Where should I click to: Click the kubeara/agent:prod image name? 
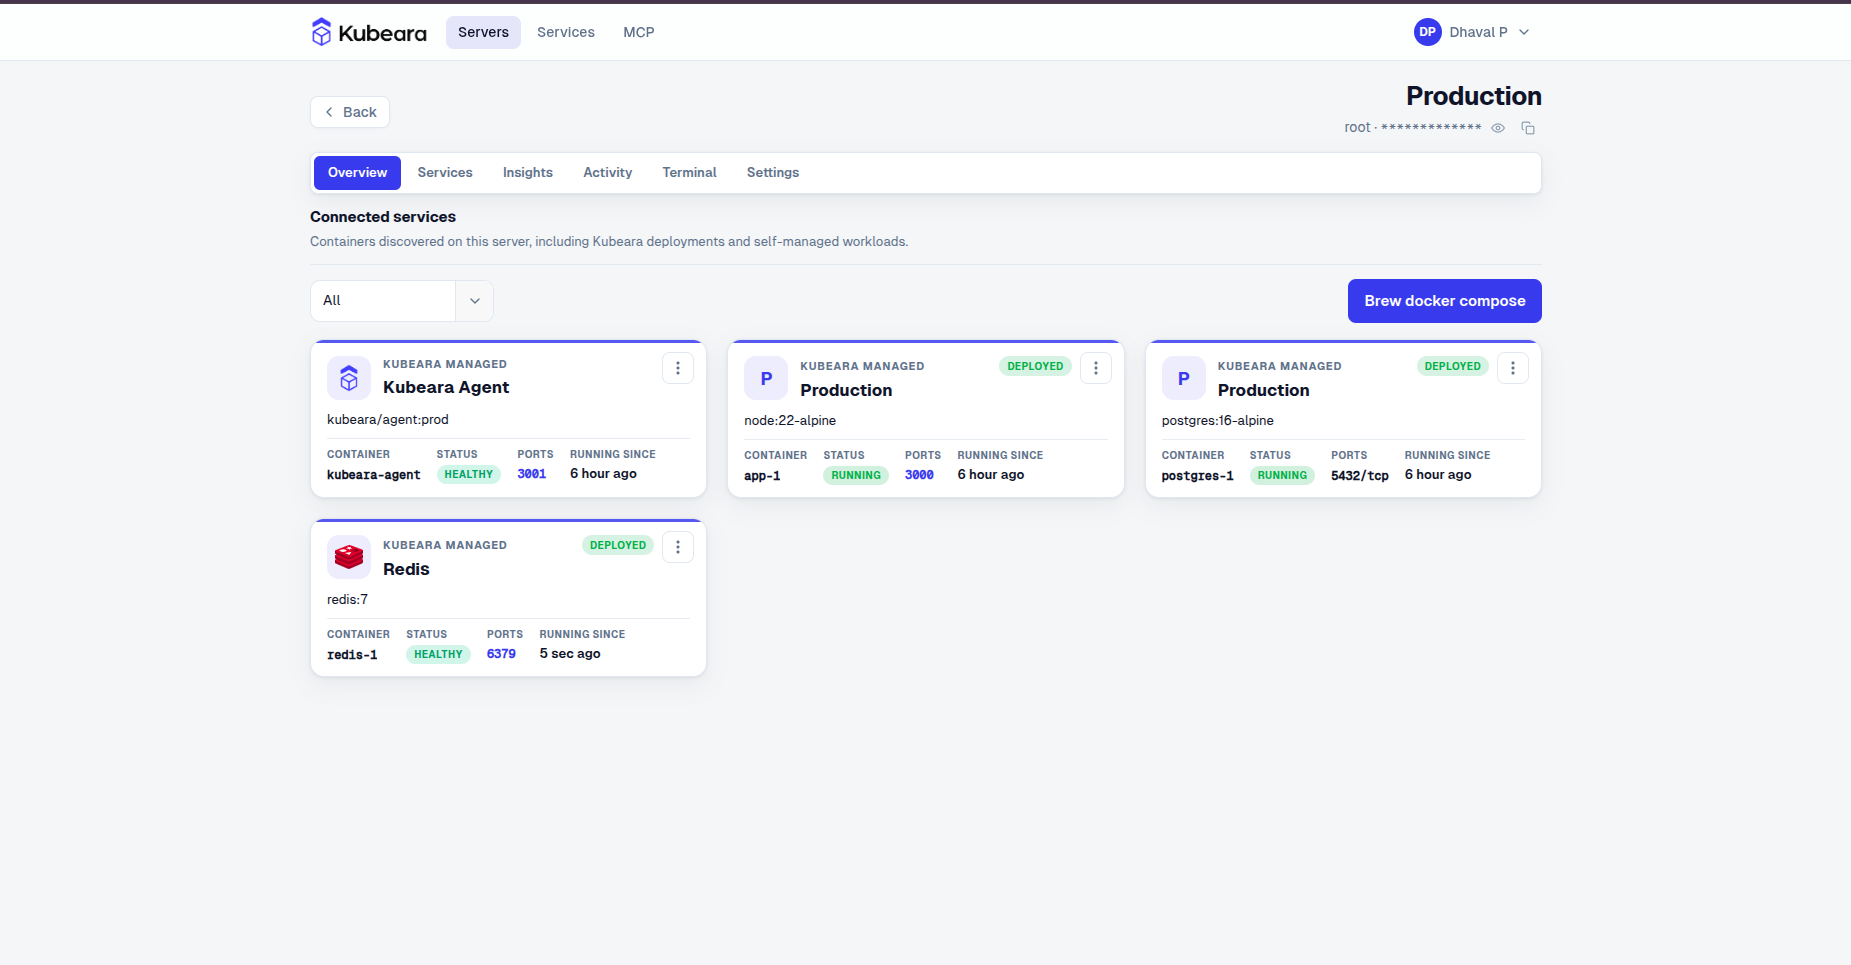click(x=388, y=420)
